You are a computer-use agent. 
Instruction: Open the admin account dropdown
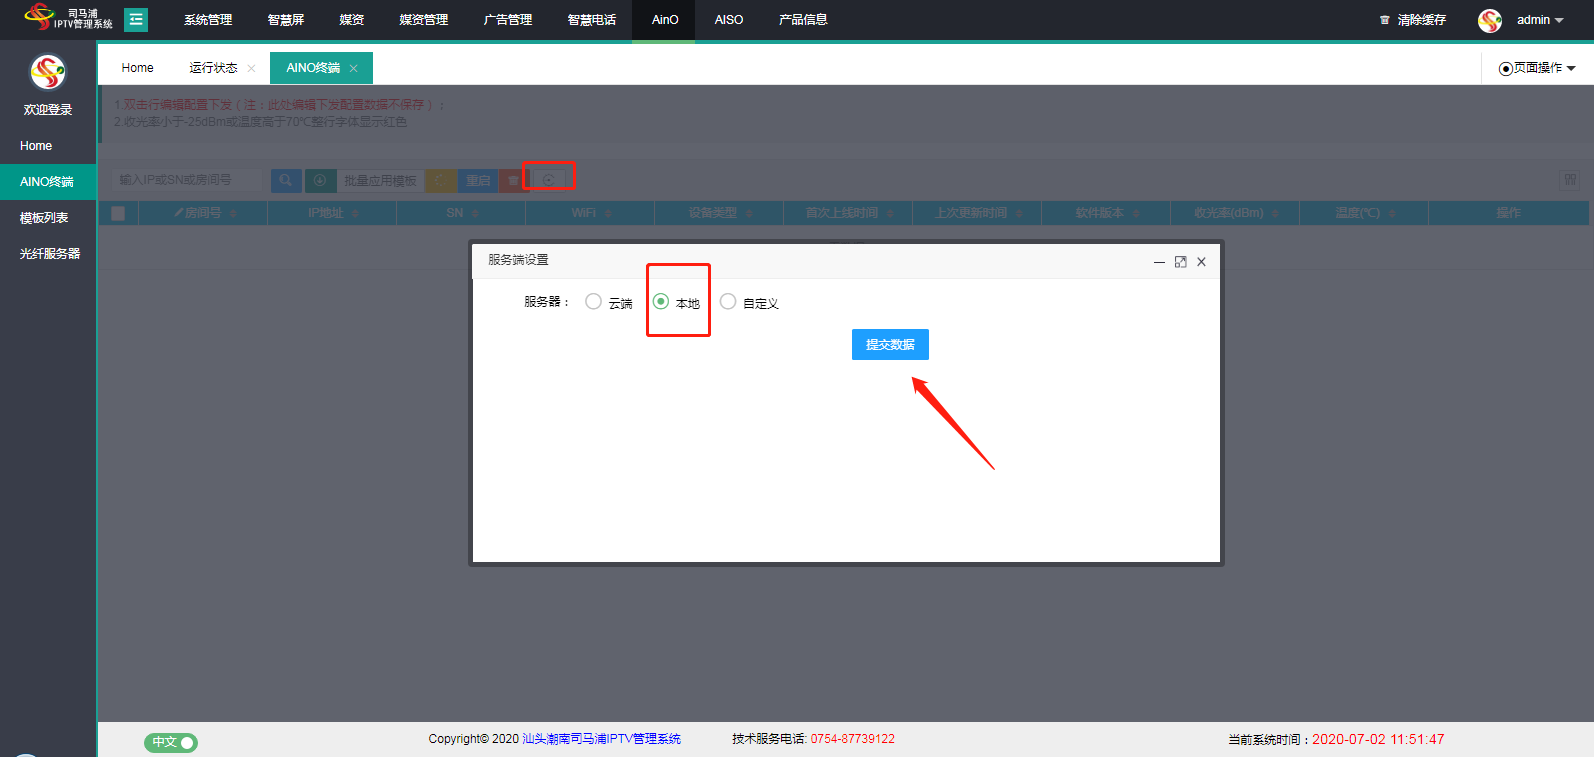click(x=1539, y=20)
